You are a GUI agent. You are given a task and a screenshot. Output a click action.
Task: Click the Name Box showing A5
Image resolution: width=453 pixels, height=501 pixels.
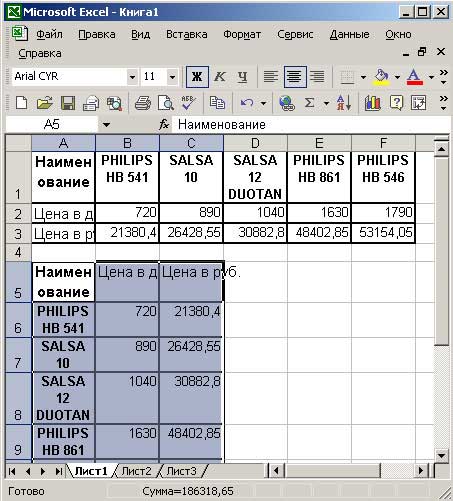click(x=52, y=125)
